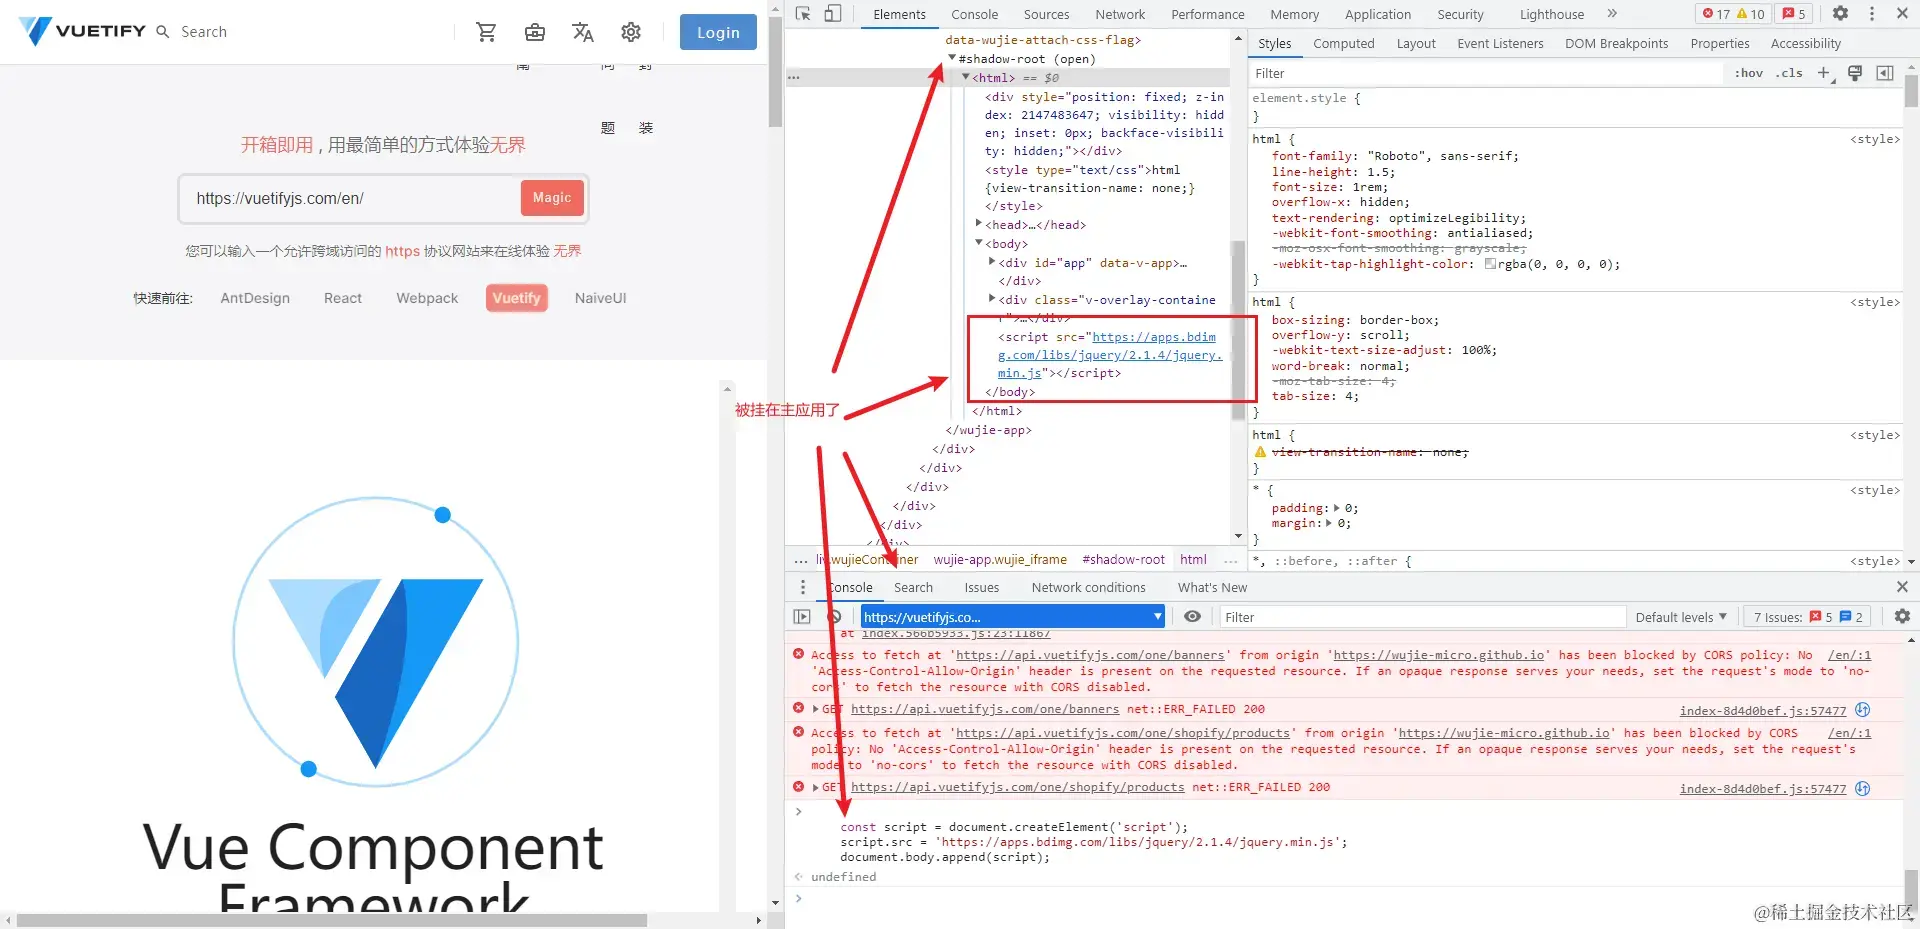Focus the URL input containing vuetifyjs.com
The height and width of the screenshot is (929, 1920).
(x=350, y=198)
